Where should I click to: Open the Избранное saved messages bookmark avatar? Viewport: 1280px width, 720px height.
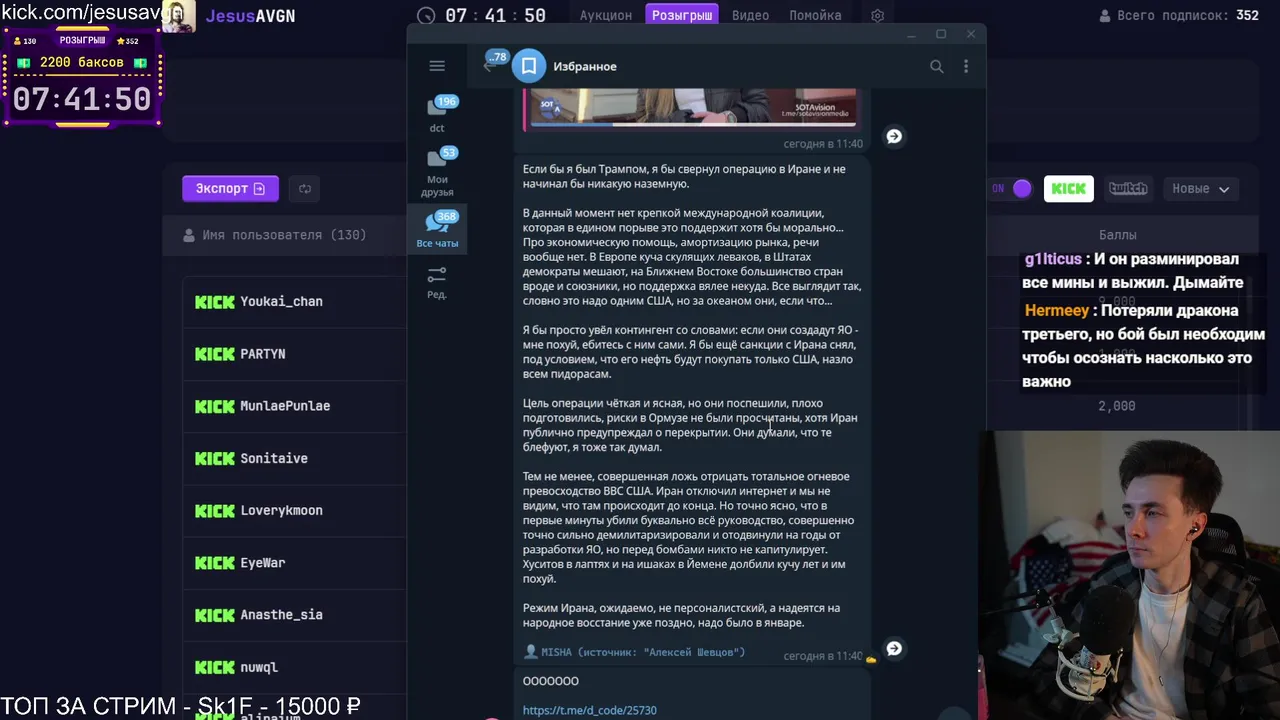(529, 66)
